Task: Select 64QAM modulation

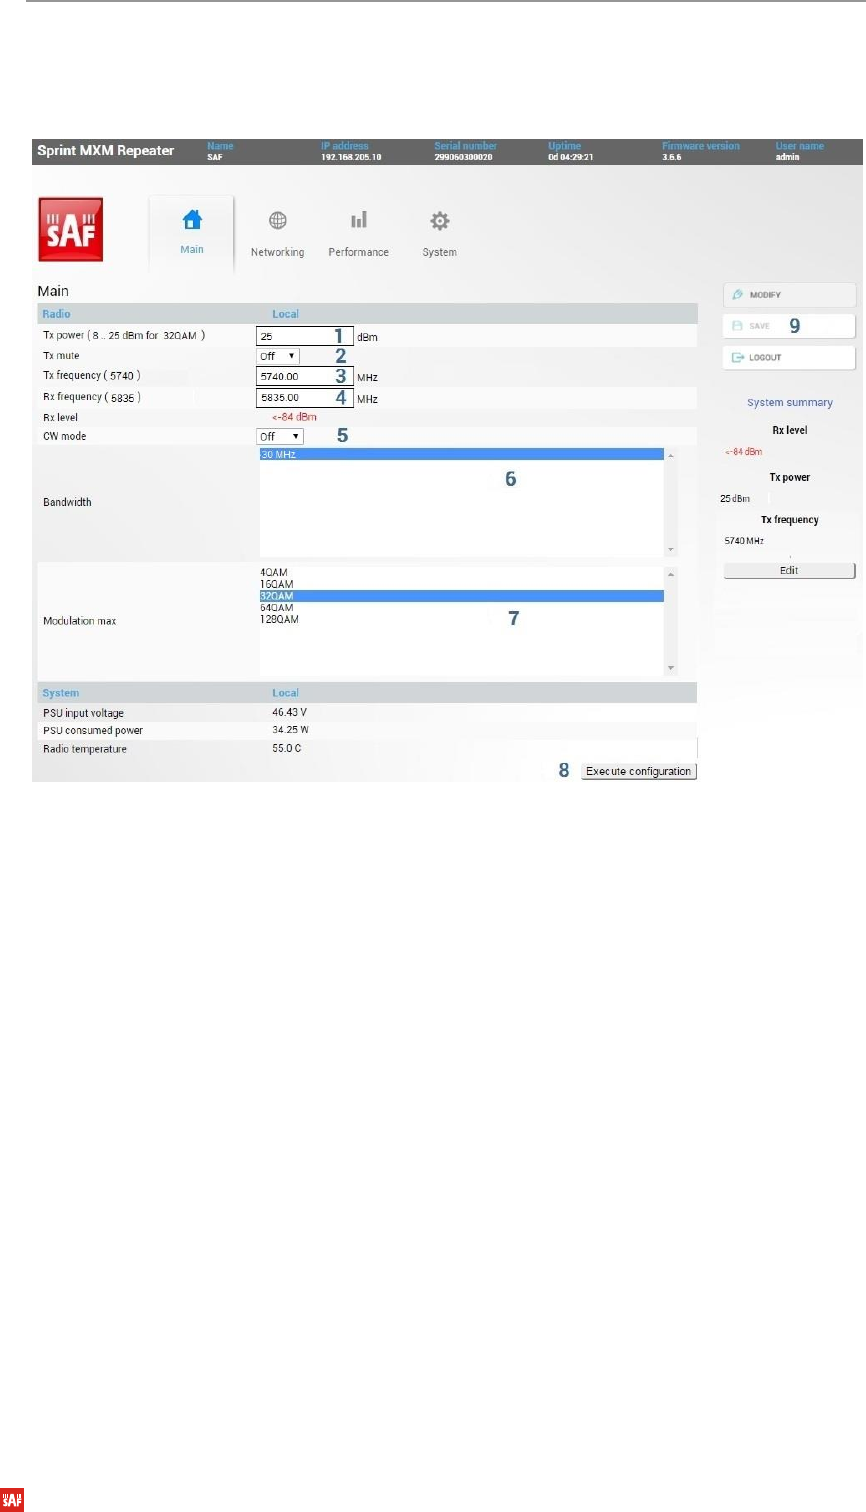Action: (462, 608)
